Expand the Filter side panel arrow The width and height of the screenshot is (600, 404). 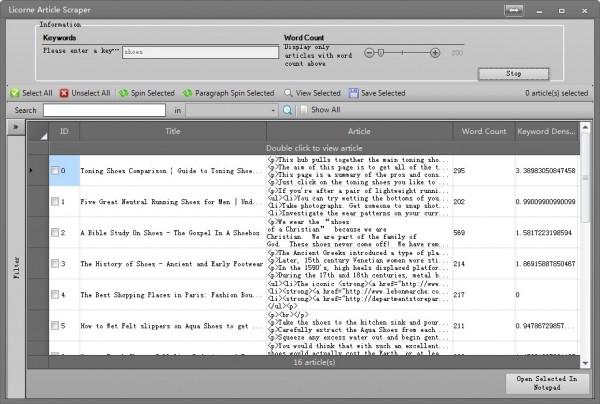coord(16,127)
